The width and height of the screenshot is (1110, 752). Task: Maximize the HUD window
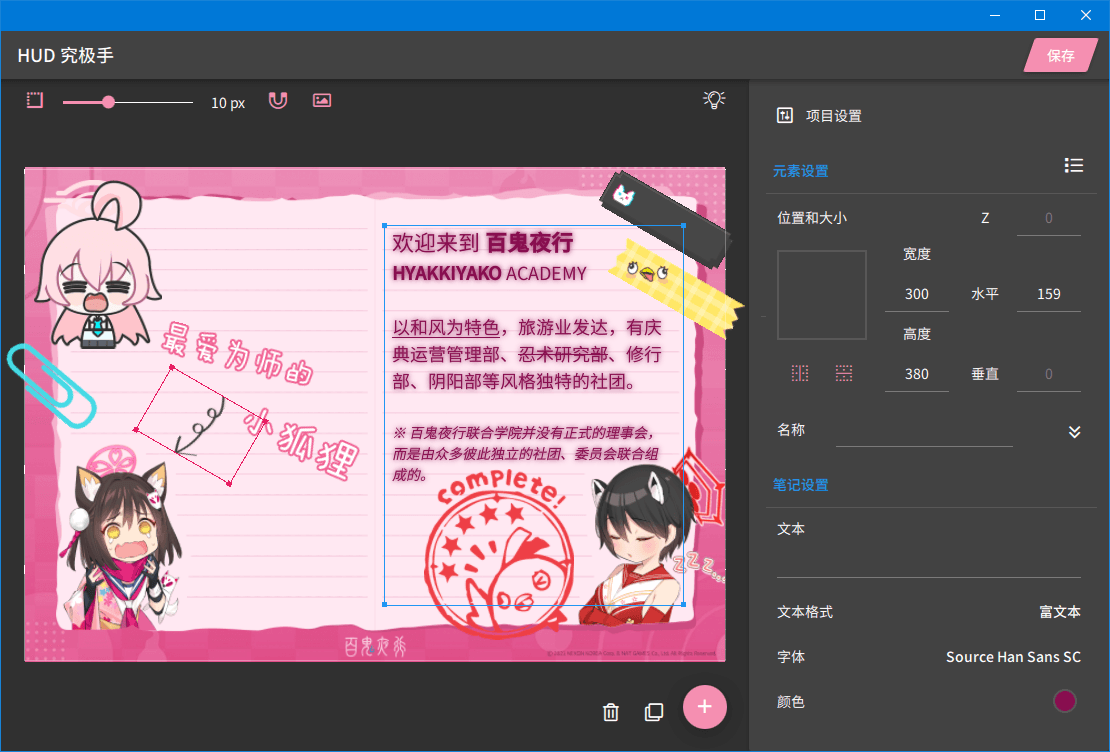pos(1040,15)
